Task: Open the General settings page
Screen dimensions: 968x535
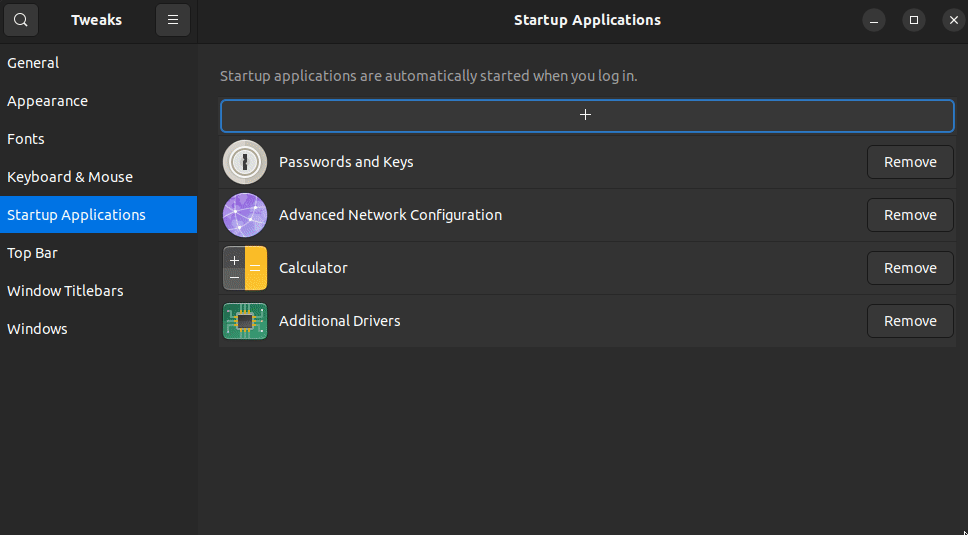Action: click(x=99, y=63)
